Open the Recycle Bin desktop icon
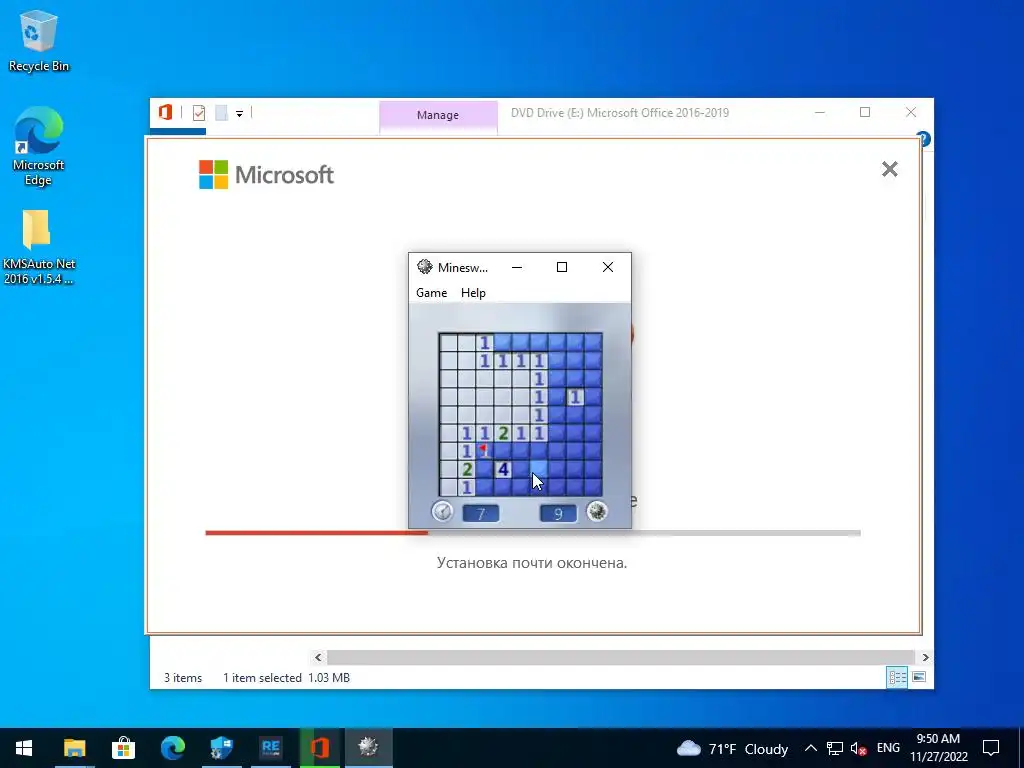Screen dimensions: 1024x768 point(39,40)
